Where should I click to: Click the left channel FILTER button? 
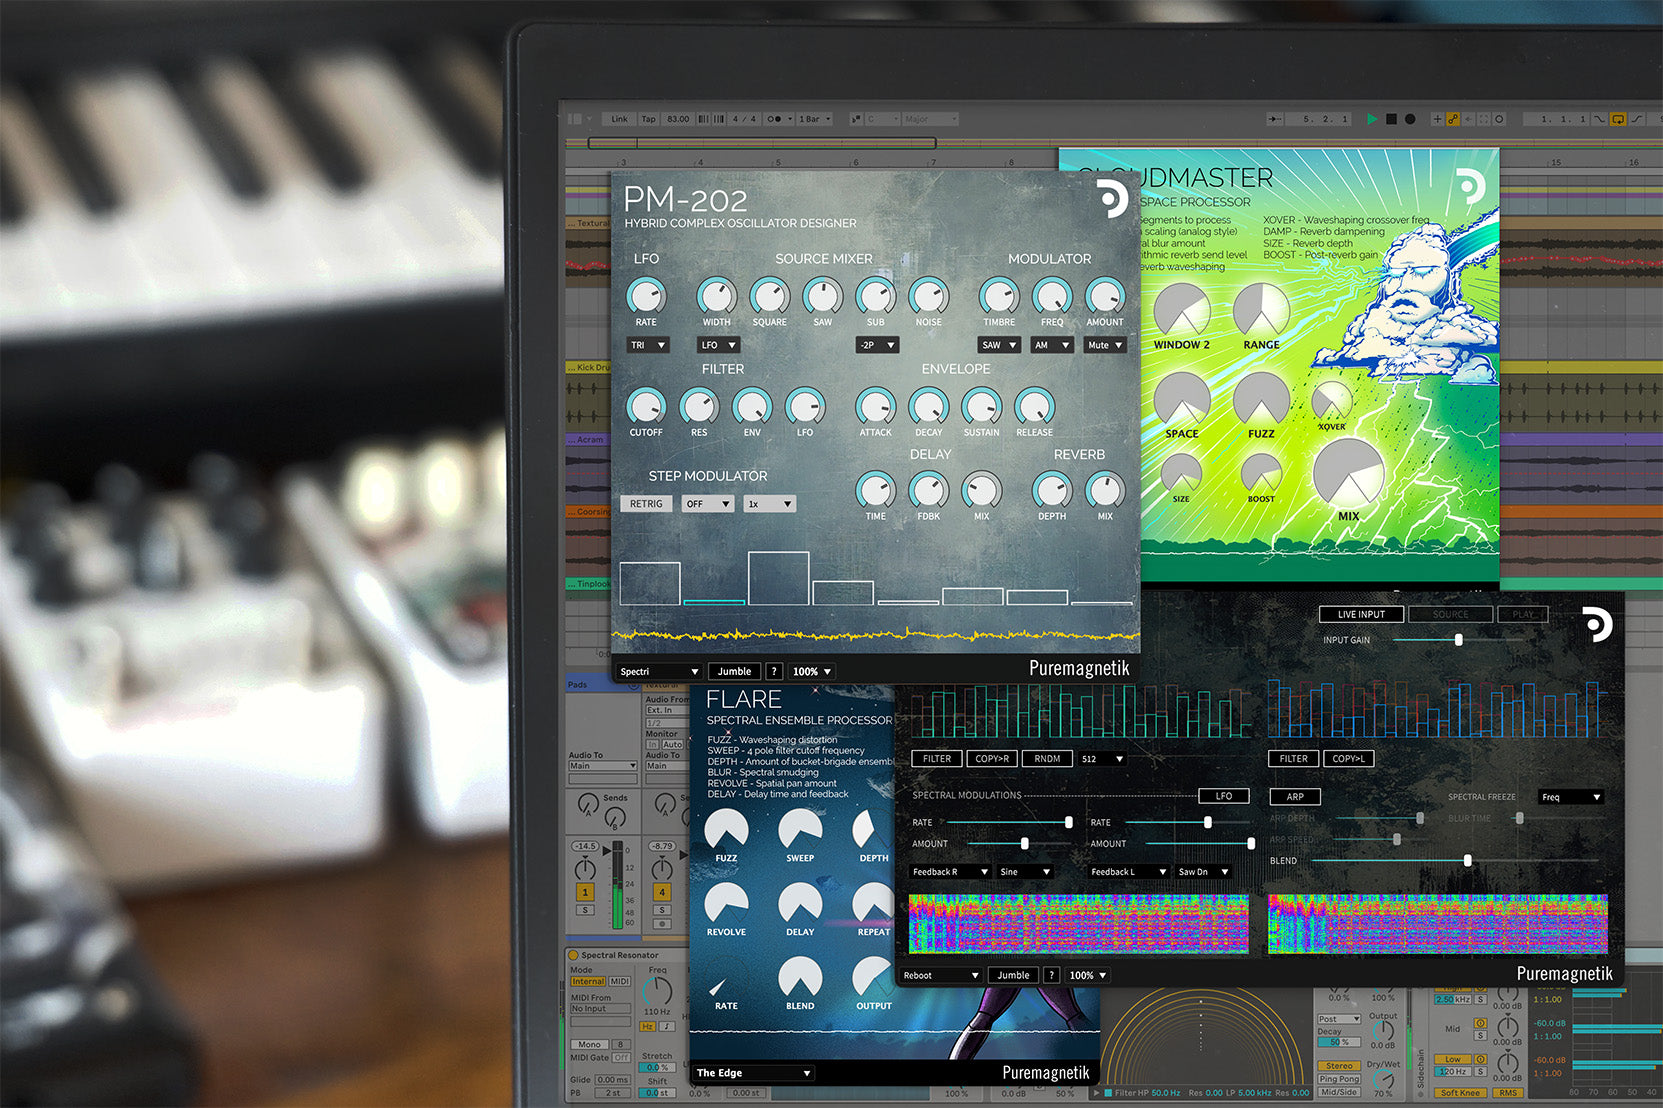click(937, 758)
